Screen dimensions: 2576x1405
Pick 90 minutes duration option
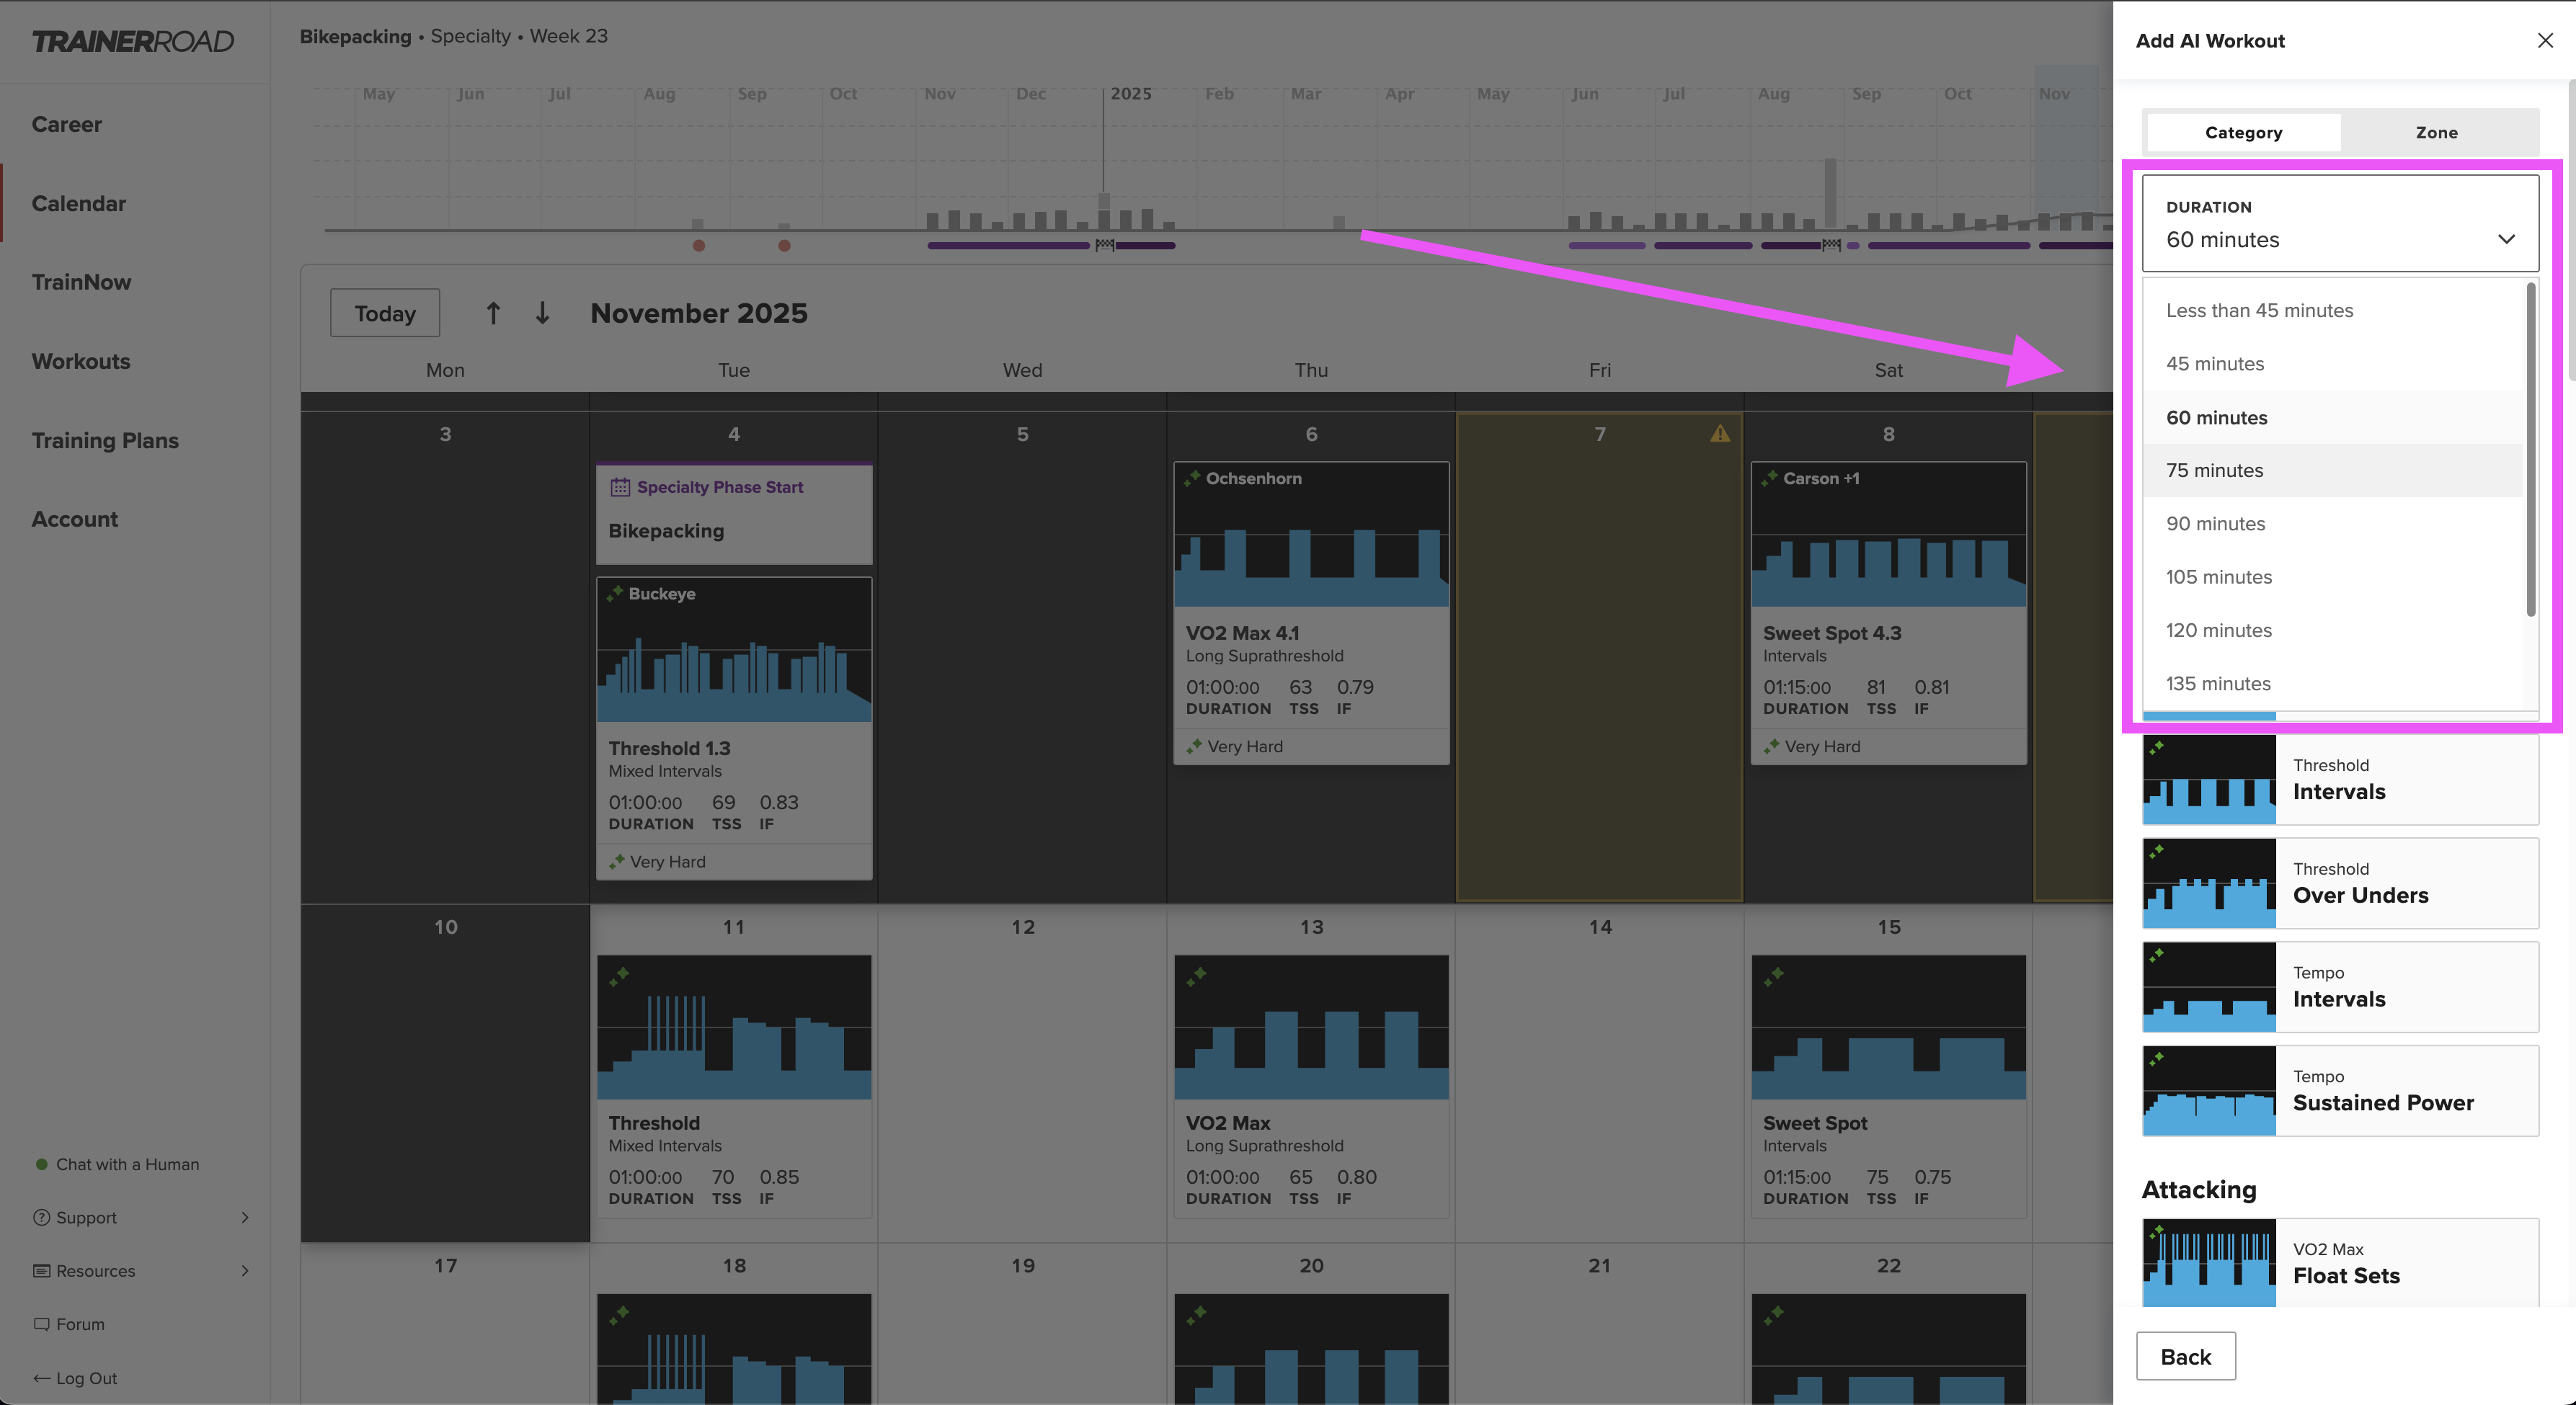pyautogui.click(x=2332, y=524)
